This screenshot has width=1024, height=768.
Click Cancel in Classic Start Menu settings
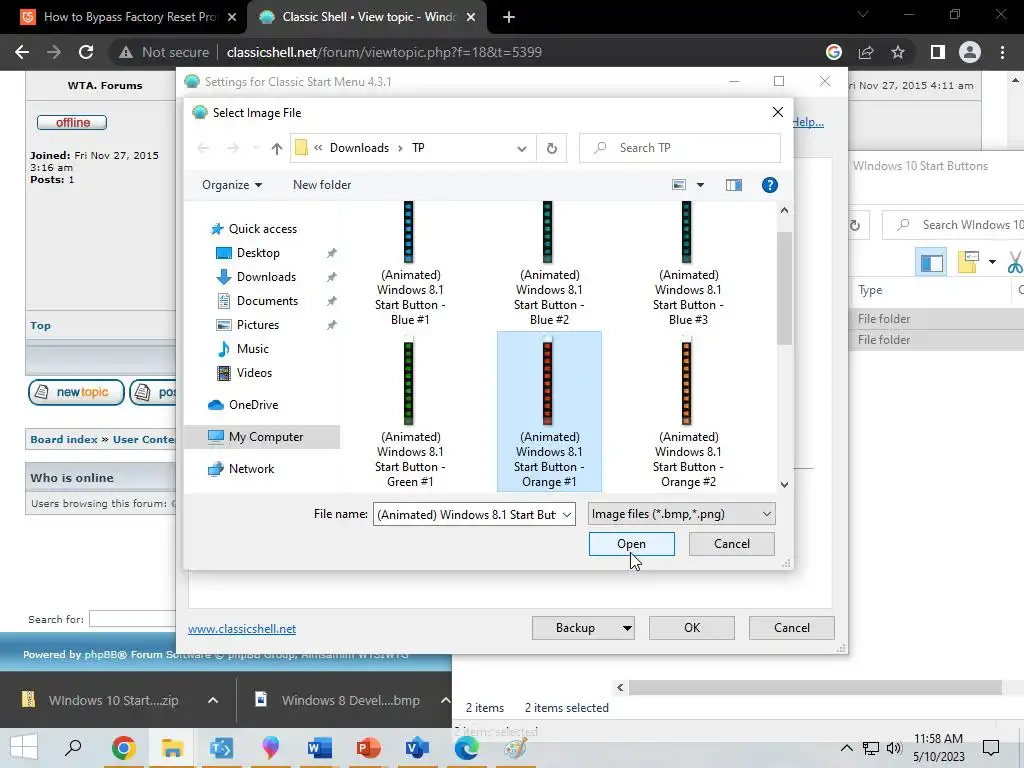click(792, 628)
